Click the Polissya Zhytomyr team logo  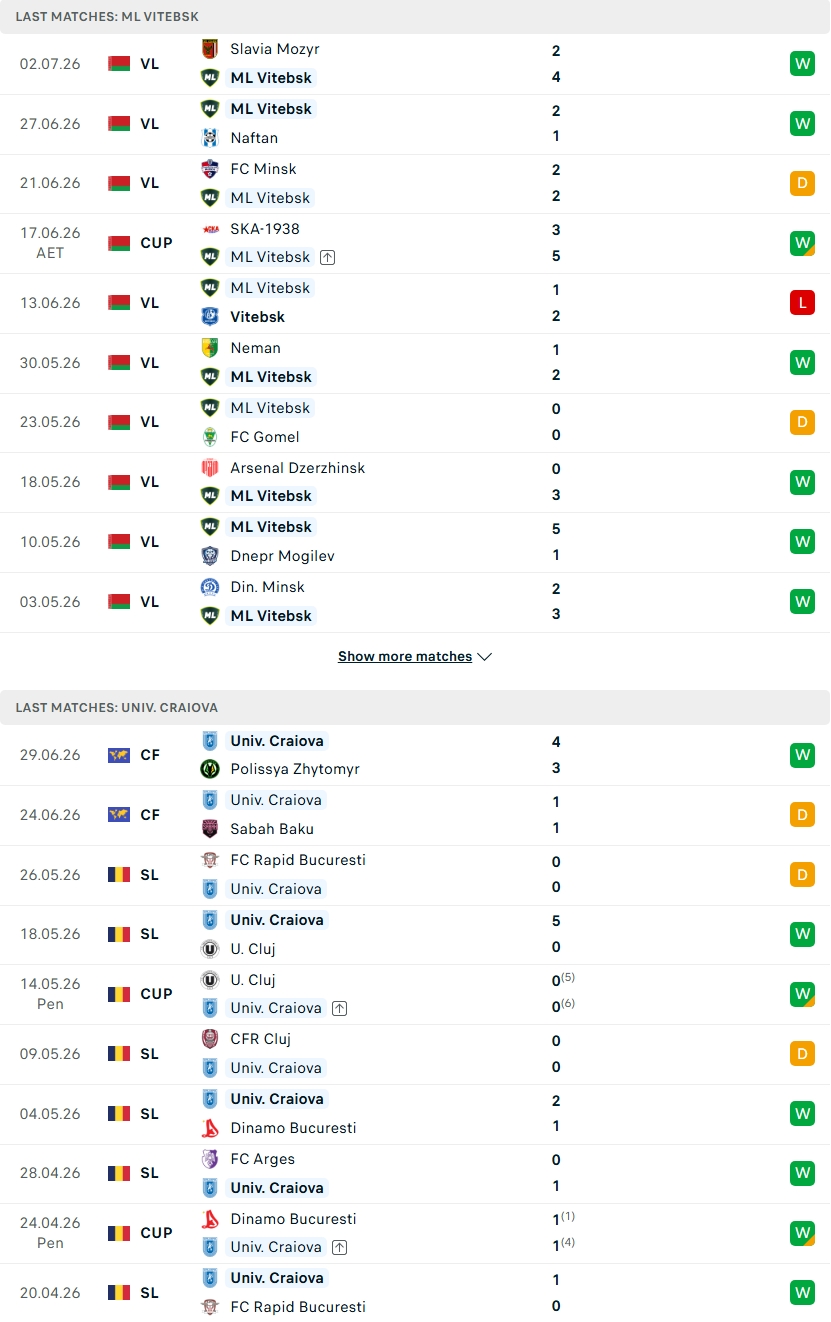[x=209, y=769]
